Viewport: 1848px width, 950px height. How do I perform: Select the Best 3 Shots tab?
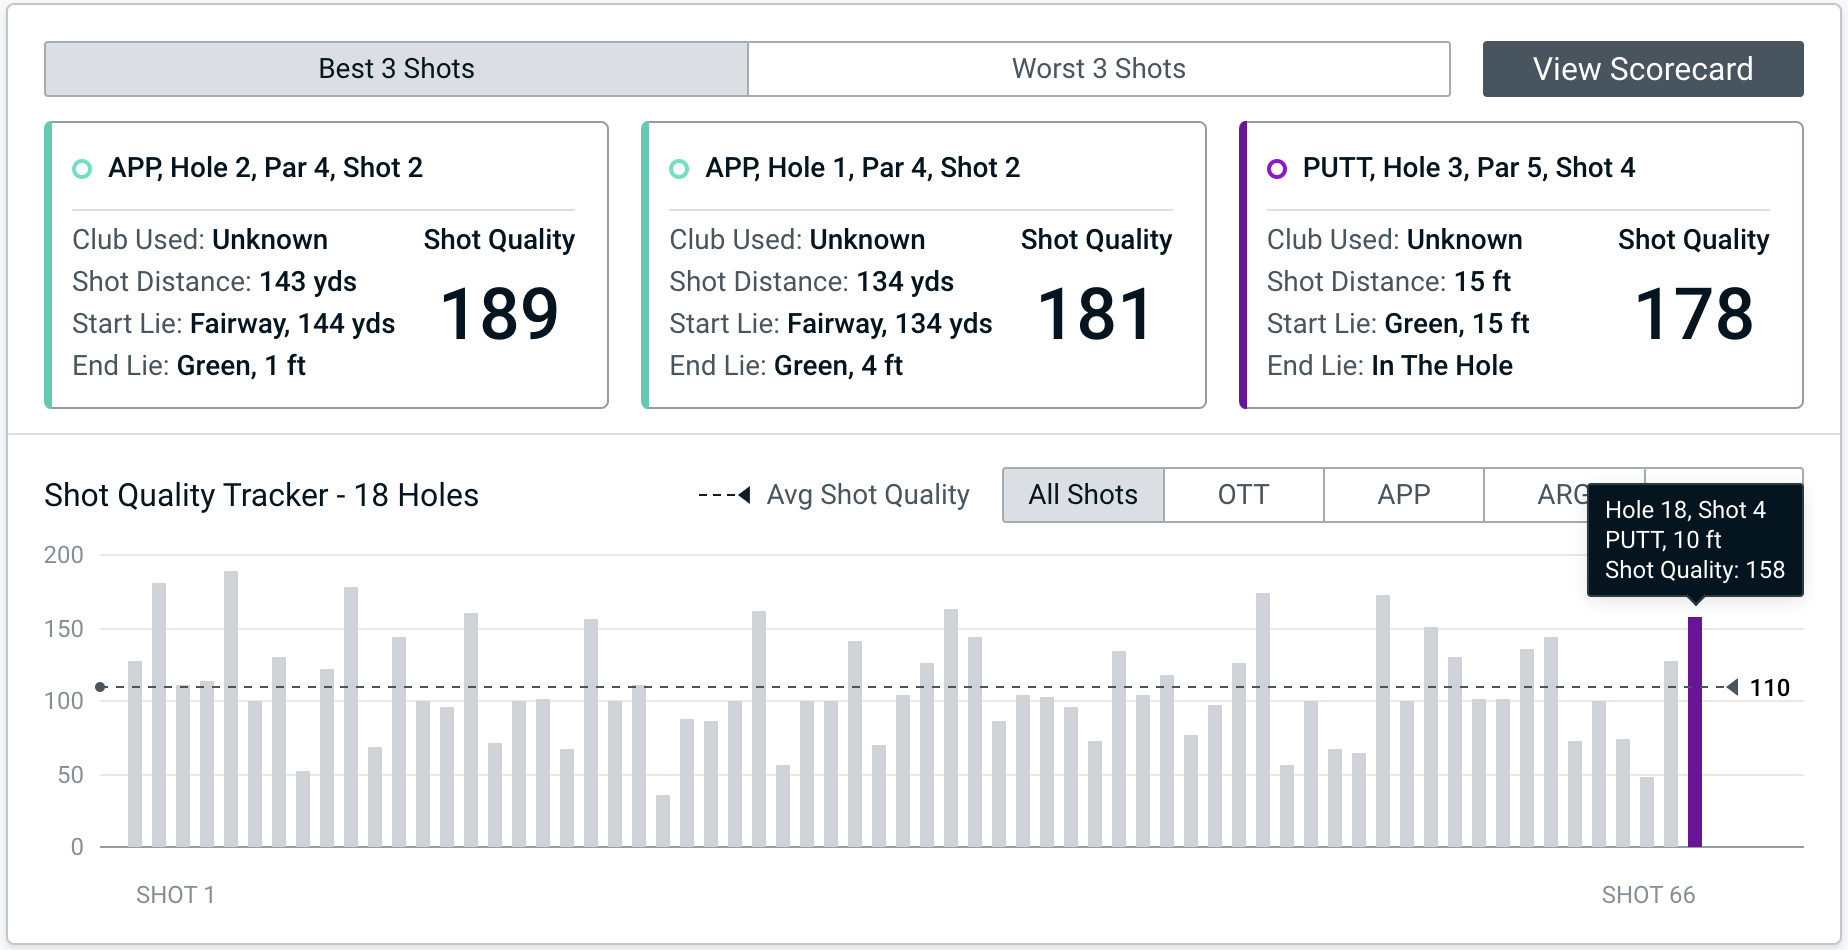coord(396,69)
